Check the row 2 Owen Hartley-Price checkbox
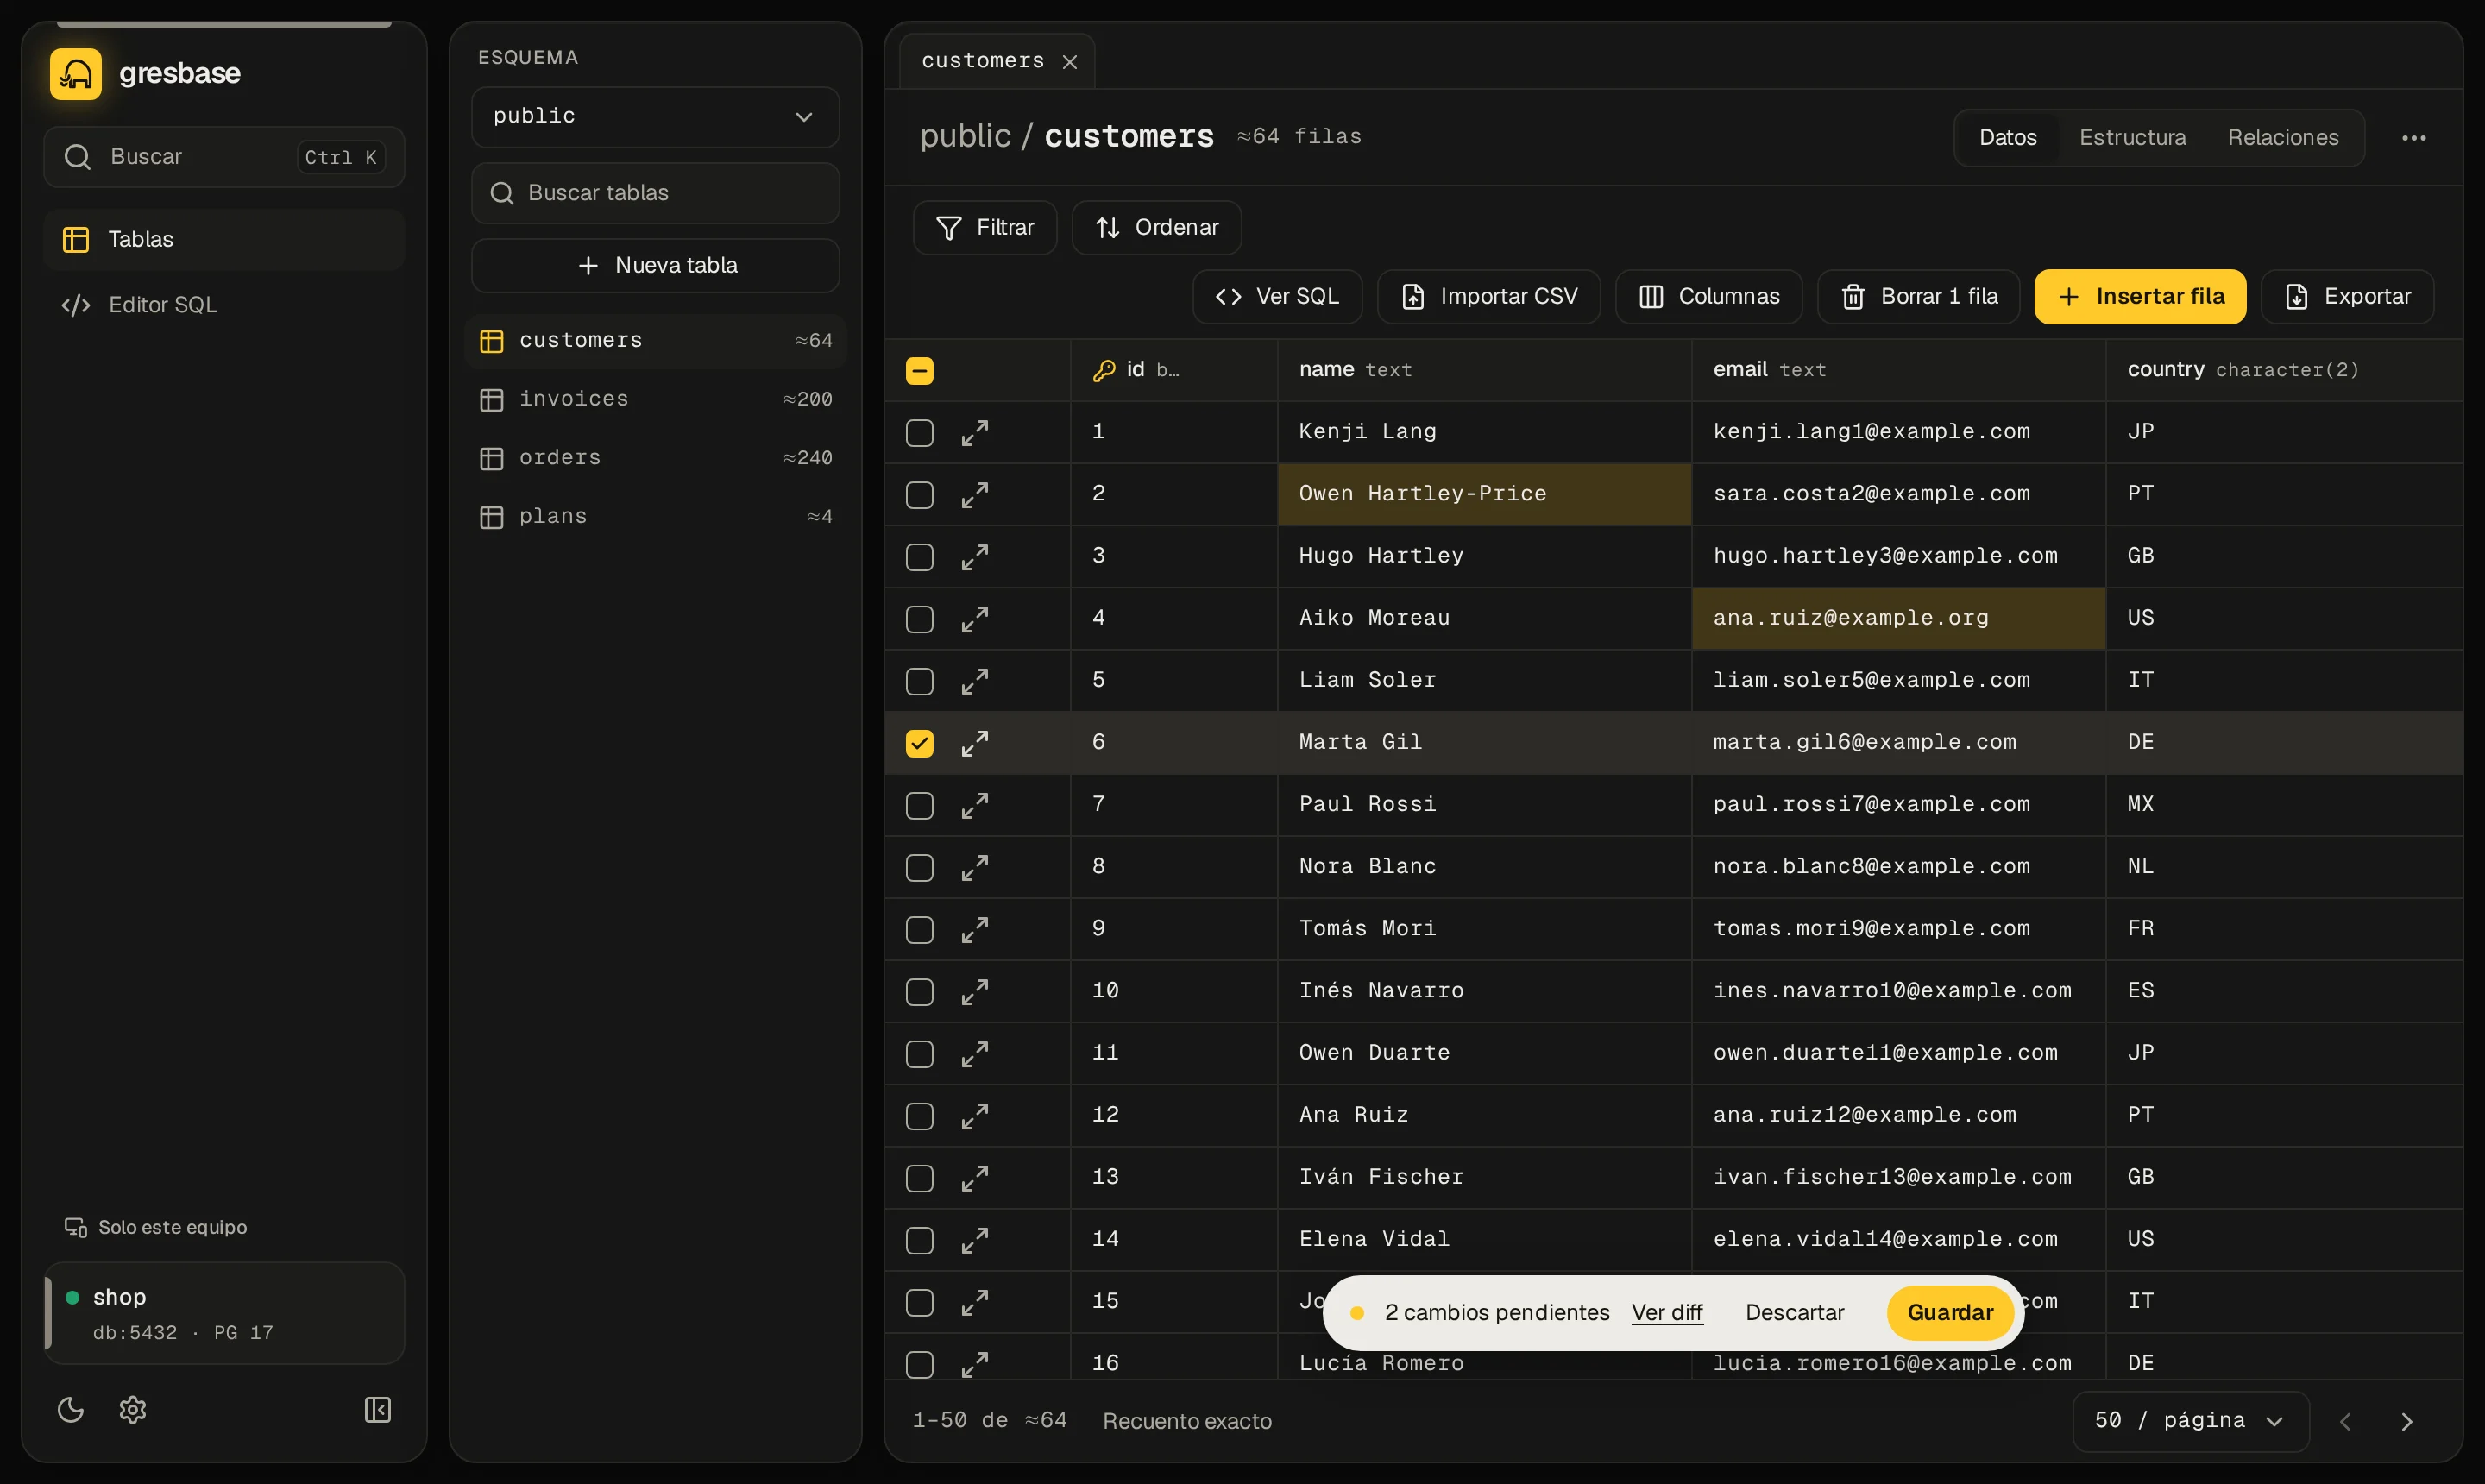 tap(920, 495)
